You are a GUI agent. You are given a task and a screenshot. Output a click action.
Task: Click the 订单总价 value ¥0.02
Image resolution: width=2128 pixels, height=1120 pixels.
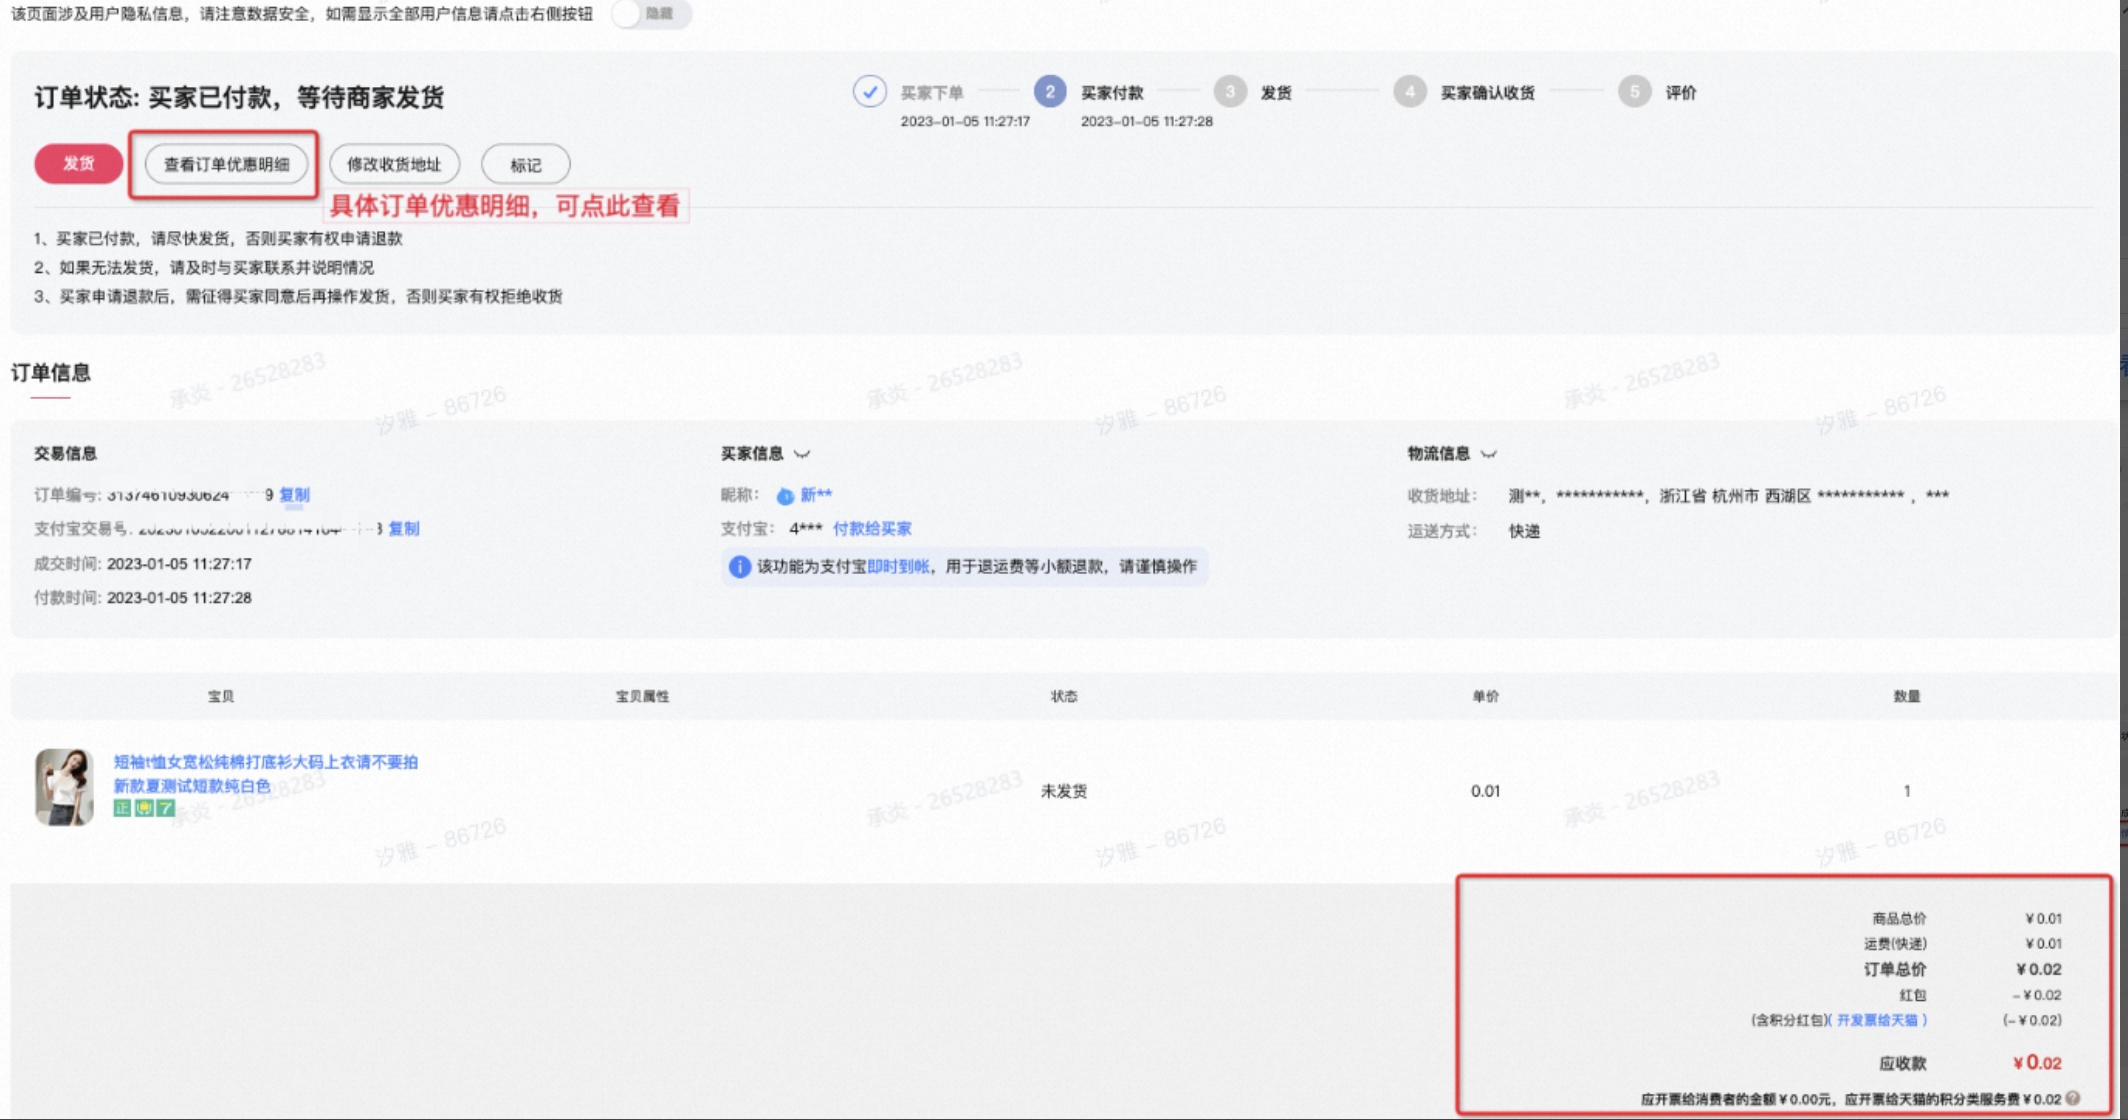tap(2039, 969)
